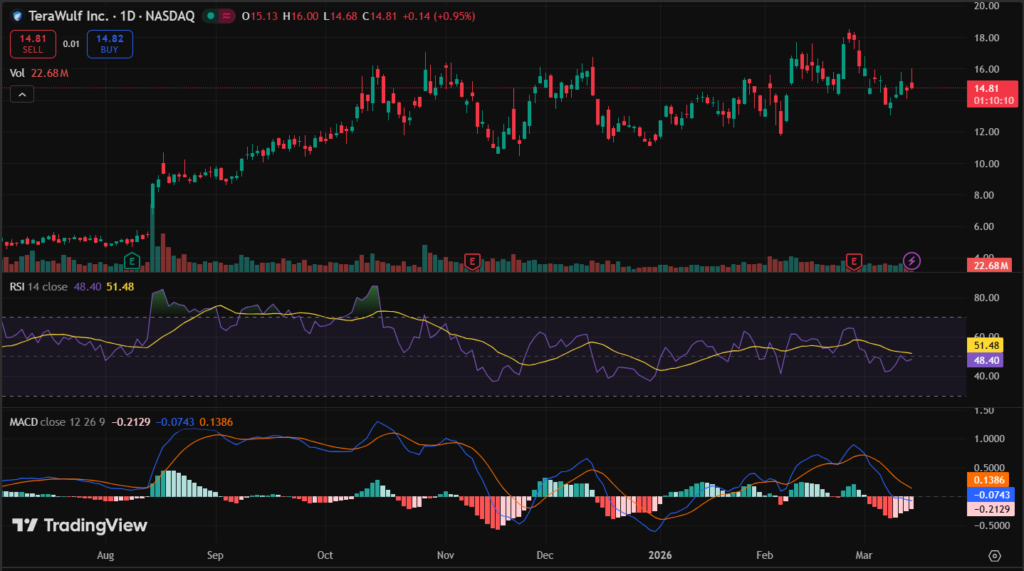Click the purple lightning bolt event icon

[911, 261]
